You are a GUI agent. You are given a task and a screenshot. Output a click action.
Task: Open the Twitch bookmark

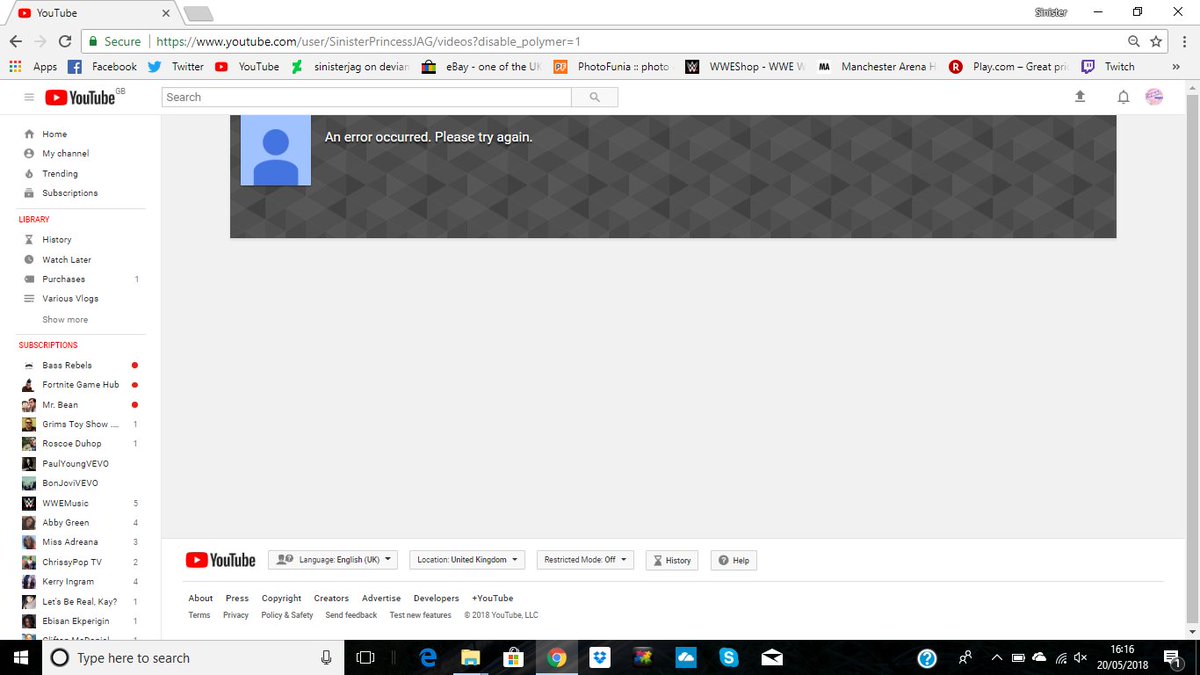(1108, 67)
